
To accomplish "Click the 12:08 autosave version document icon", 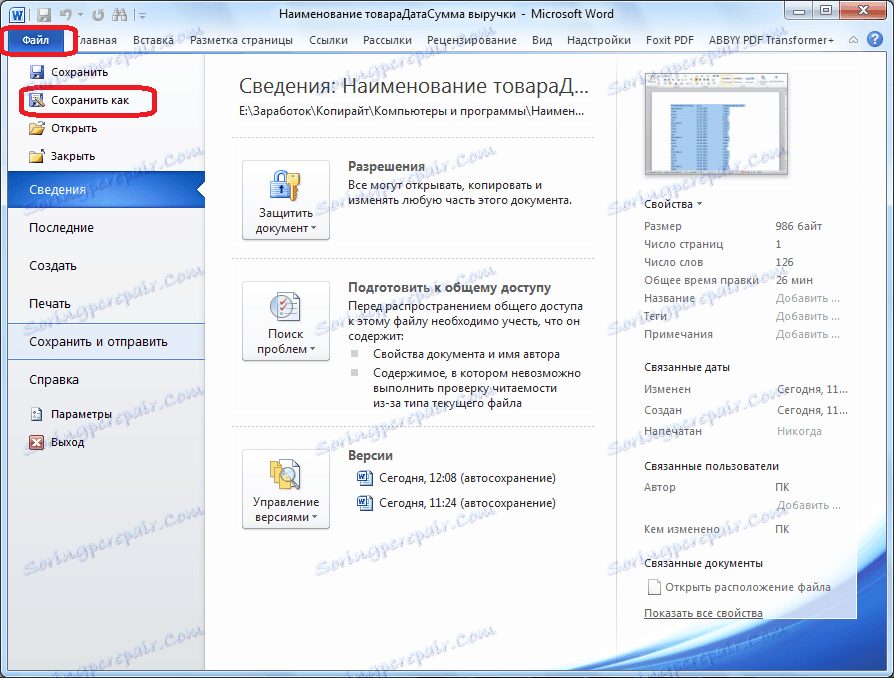I will click(364, 478).
